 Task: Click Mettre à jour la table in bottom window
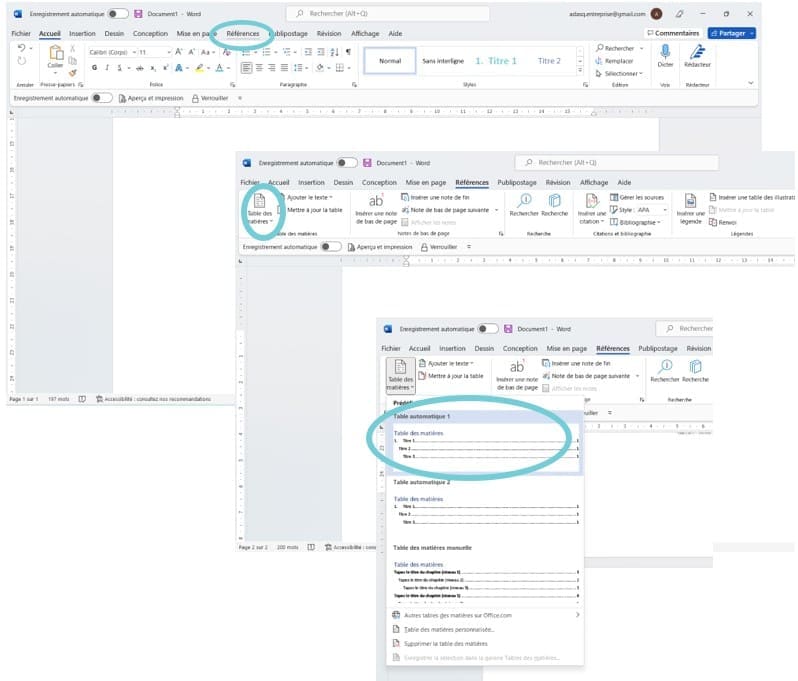coord(451,376)
